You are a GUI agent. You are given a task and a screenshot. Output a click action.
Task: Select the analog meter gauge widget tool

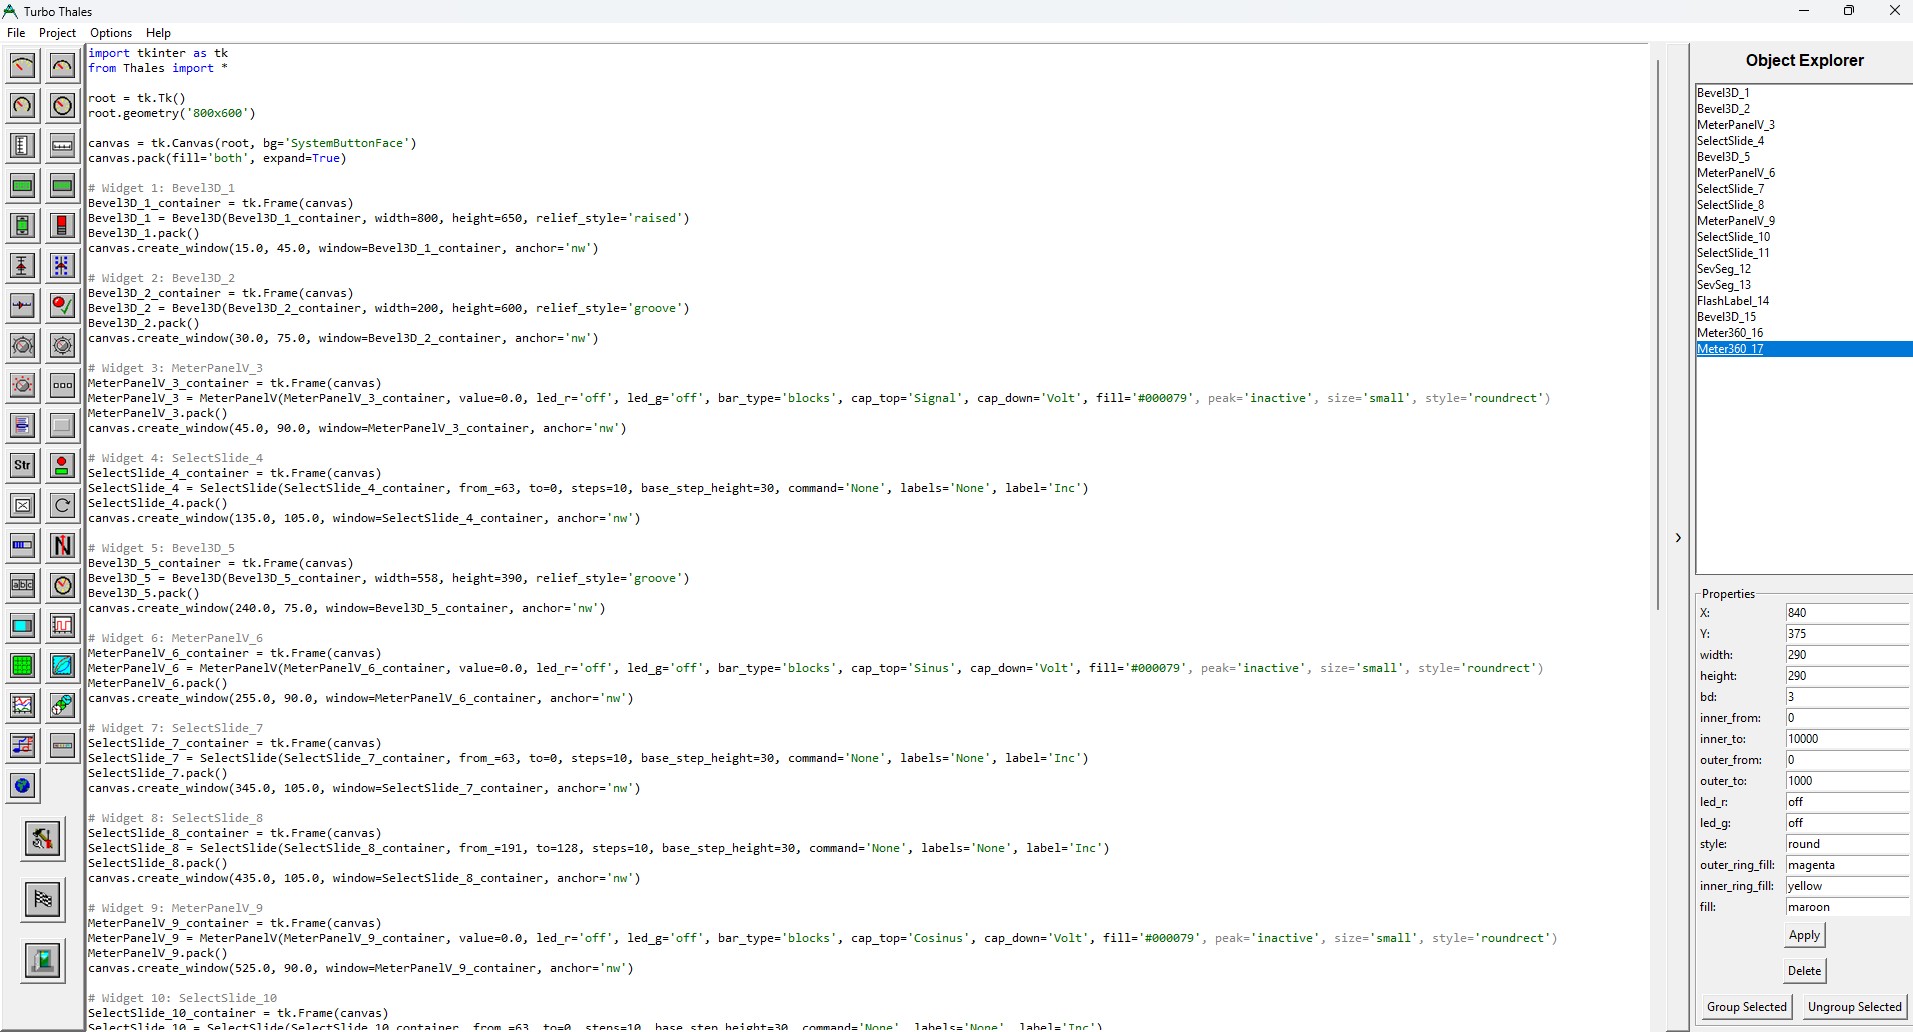tap(22, 66)
